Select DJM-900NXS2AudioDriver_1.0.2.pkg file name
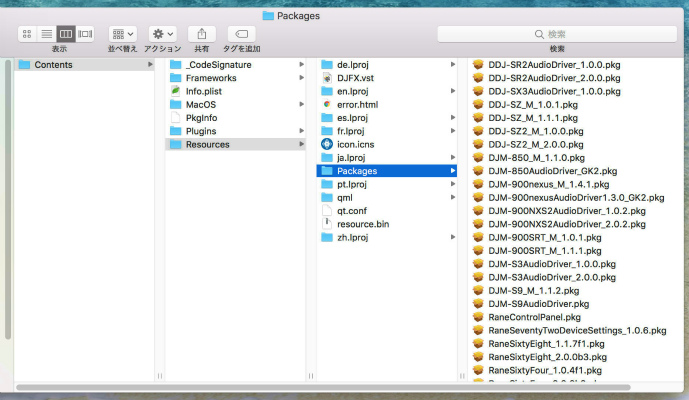The image size is (689, 400). pos(567,211)
